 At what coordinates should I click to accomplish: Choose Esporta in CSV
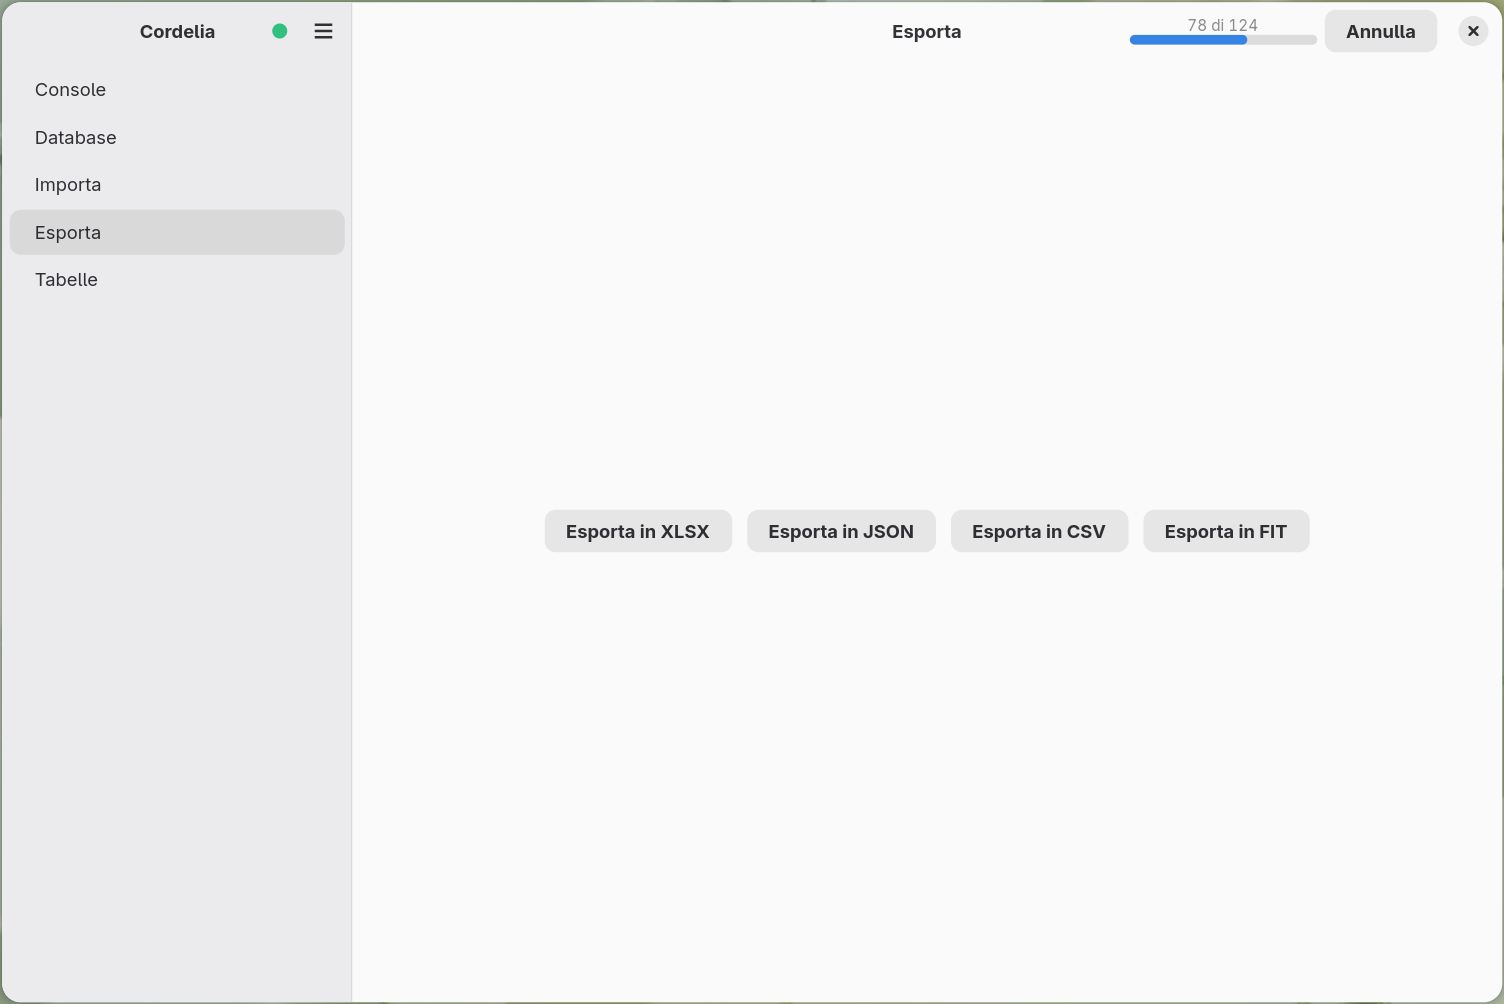point(1039,531)
